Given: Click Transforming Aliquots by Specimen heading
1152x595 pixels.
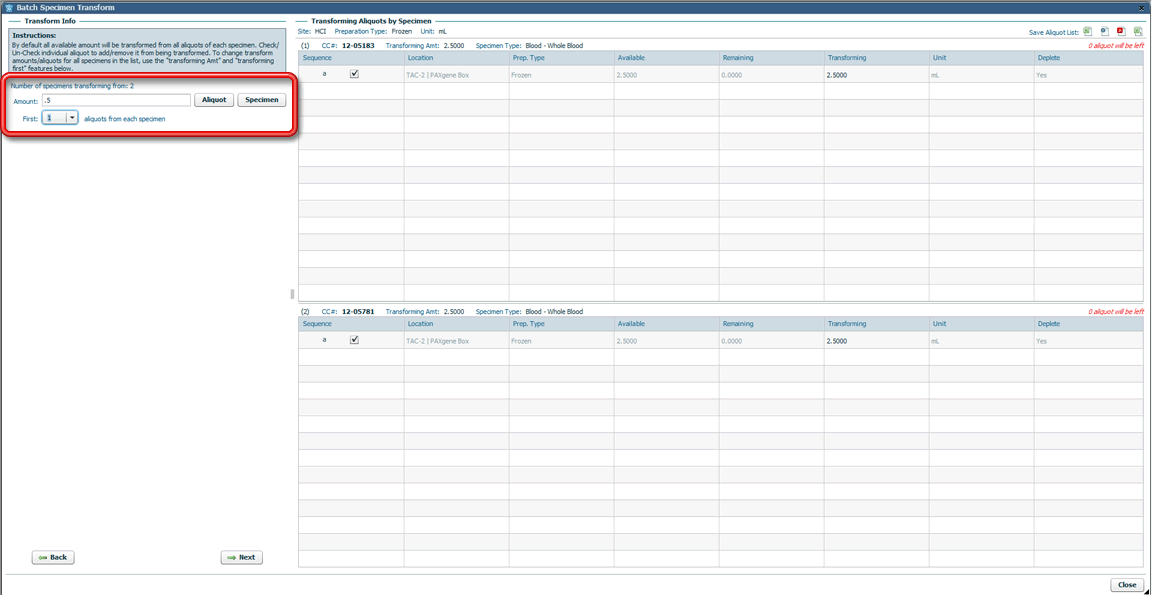Looking at the screenshot, I should coord(372,21).
